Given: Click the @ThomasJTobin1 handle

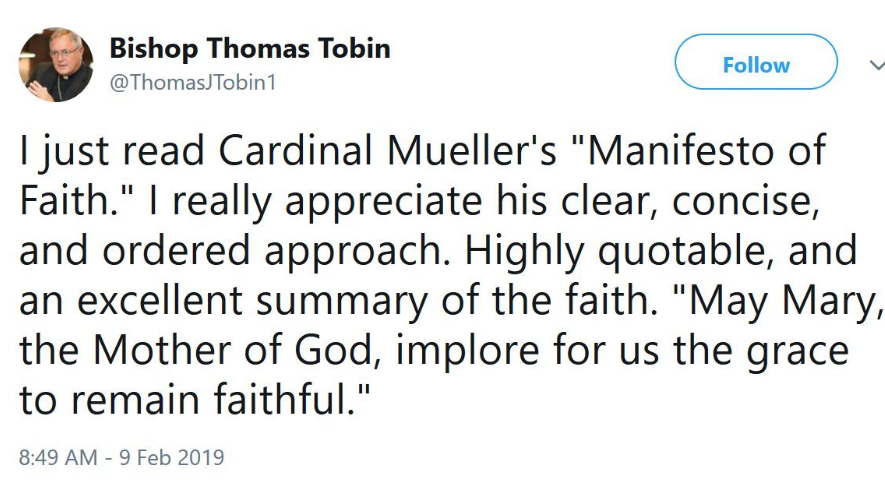Looking at the screenshot, I should coord(190,82).
